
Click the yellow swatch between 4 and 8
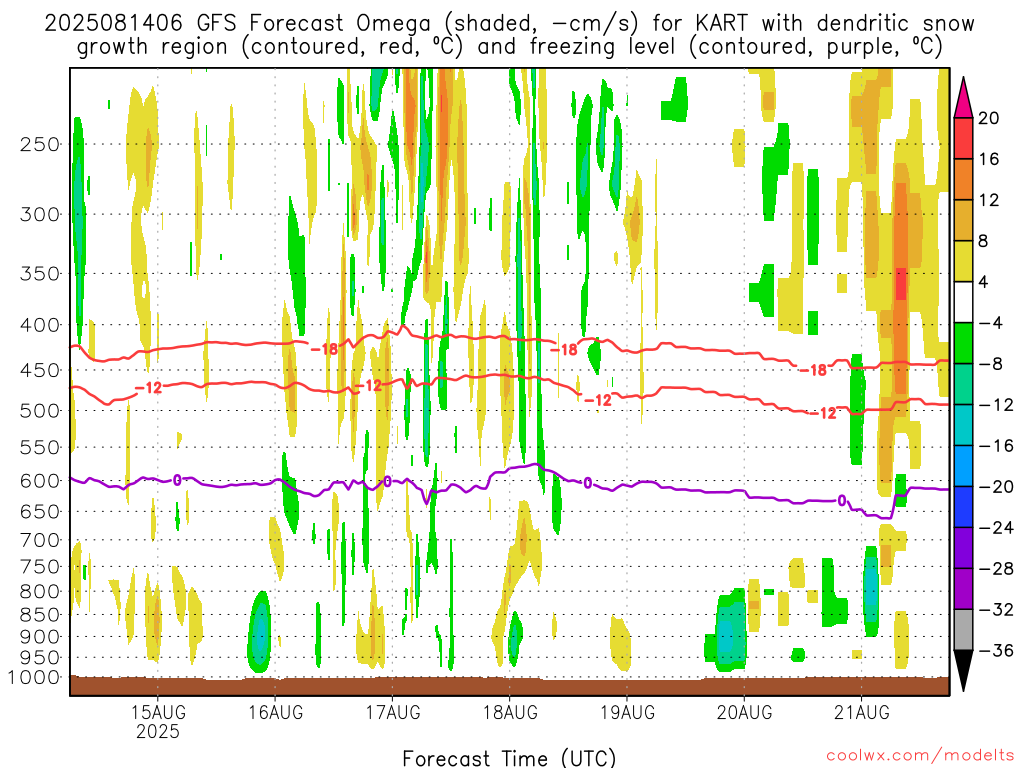click(963, 261)
